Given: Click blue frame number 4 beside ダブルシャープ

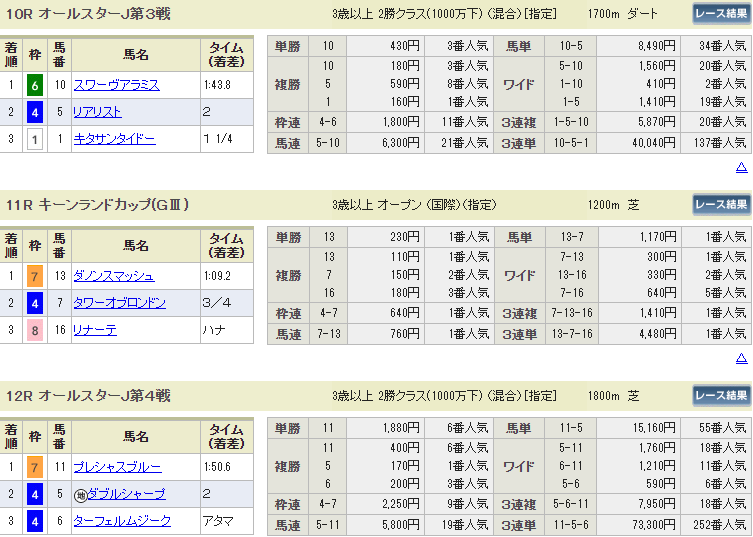Looking at the screenshot, I should (35, 494).
